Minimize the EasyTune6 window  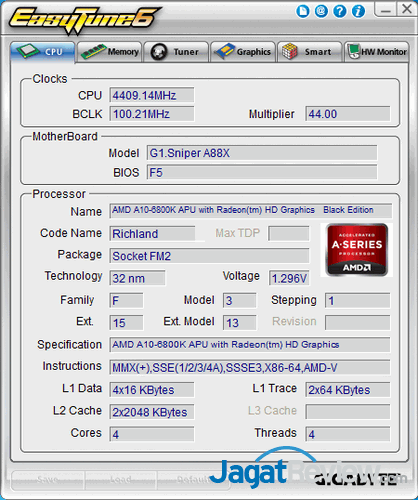pyautogui.click(x=386, y=9)
